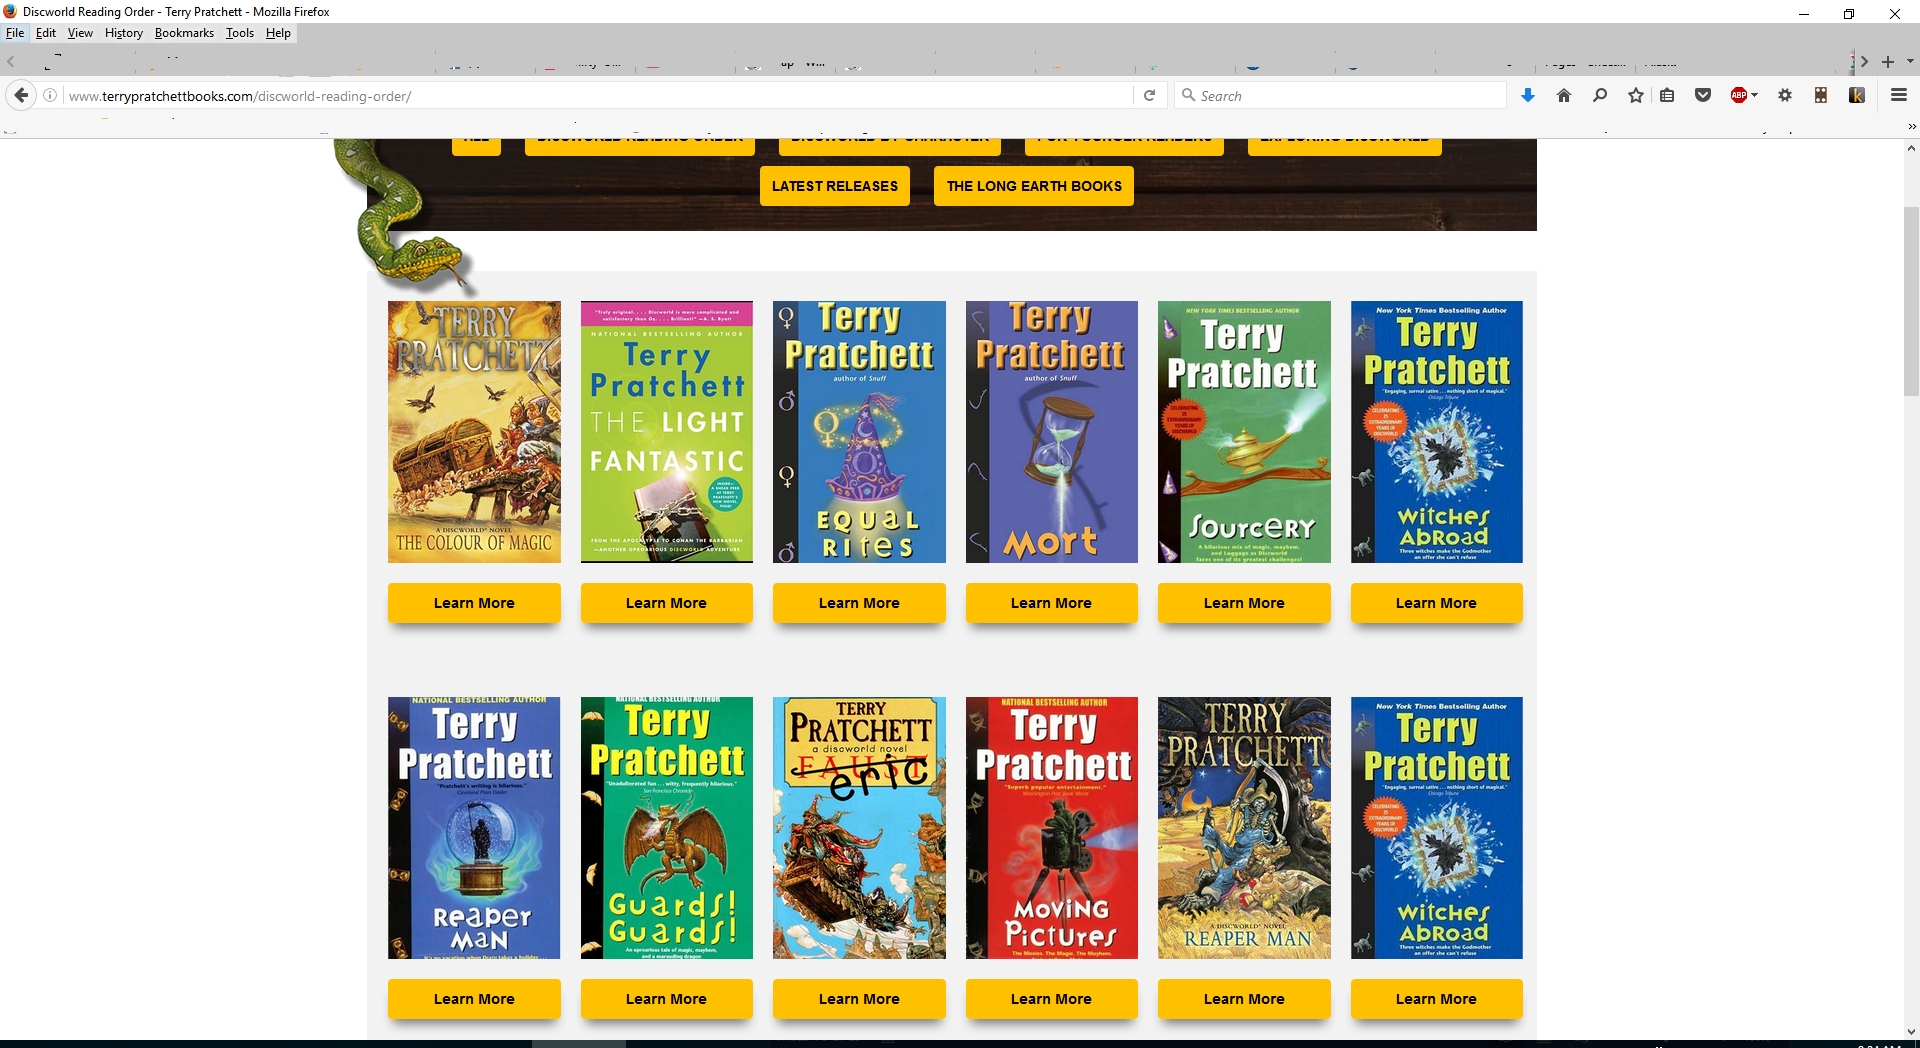Viewport: 1920px width, 1048px height.
Task: Open The Colour of Magic book cover
Action: (x=474, y=432)
